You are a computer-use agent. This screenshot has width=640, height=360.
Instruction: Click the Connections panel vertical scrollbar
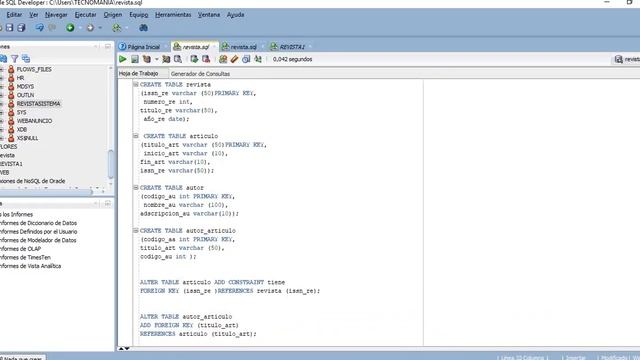(x=111, y=163)
